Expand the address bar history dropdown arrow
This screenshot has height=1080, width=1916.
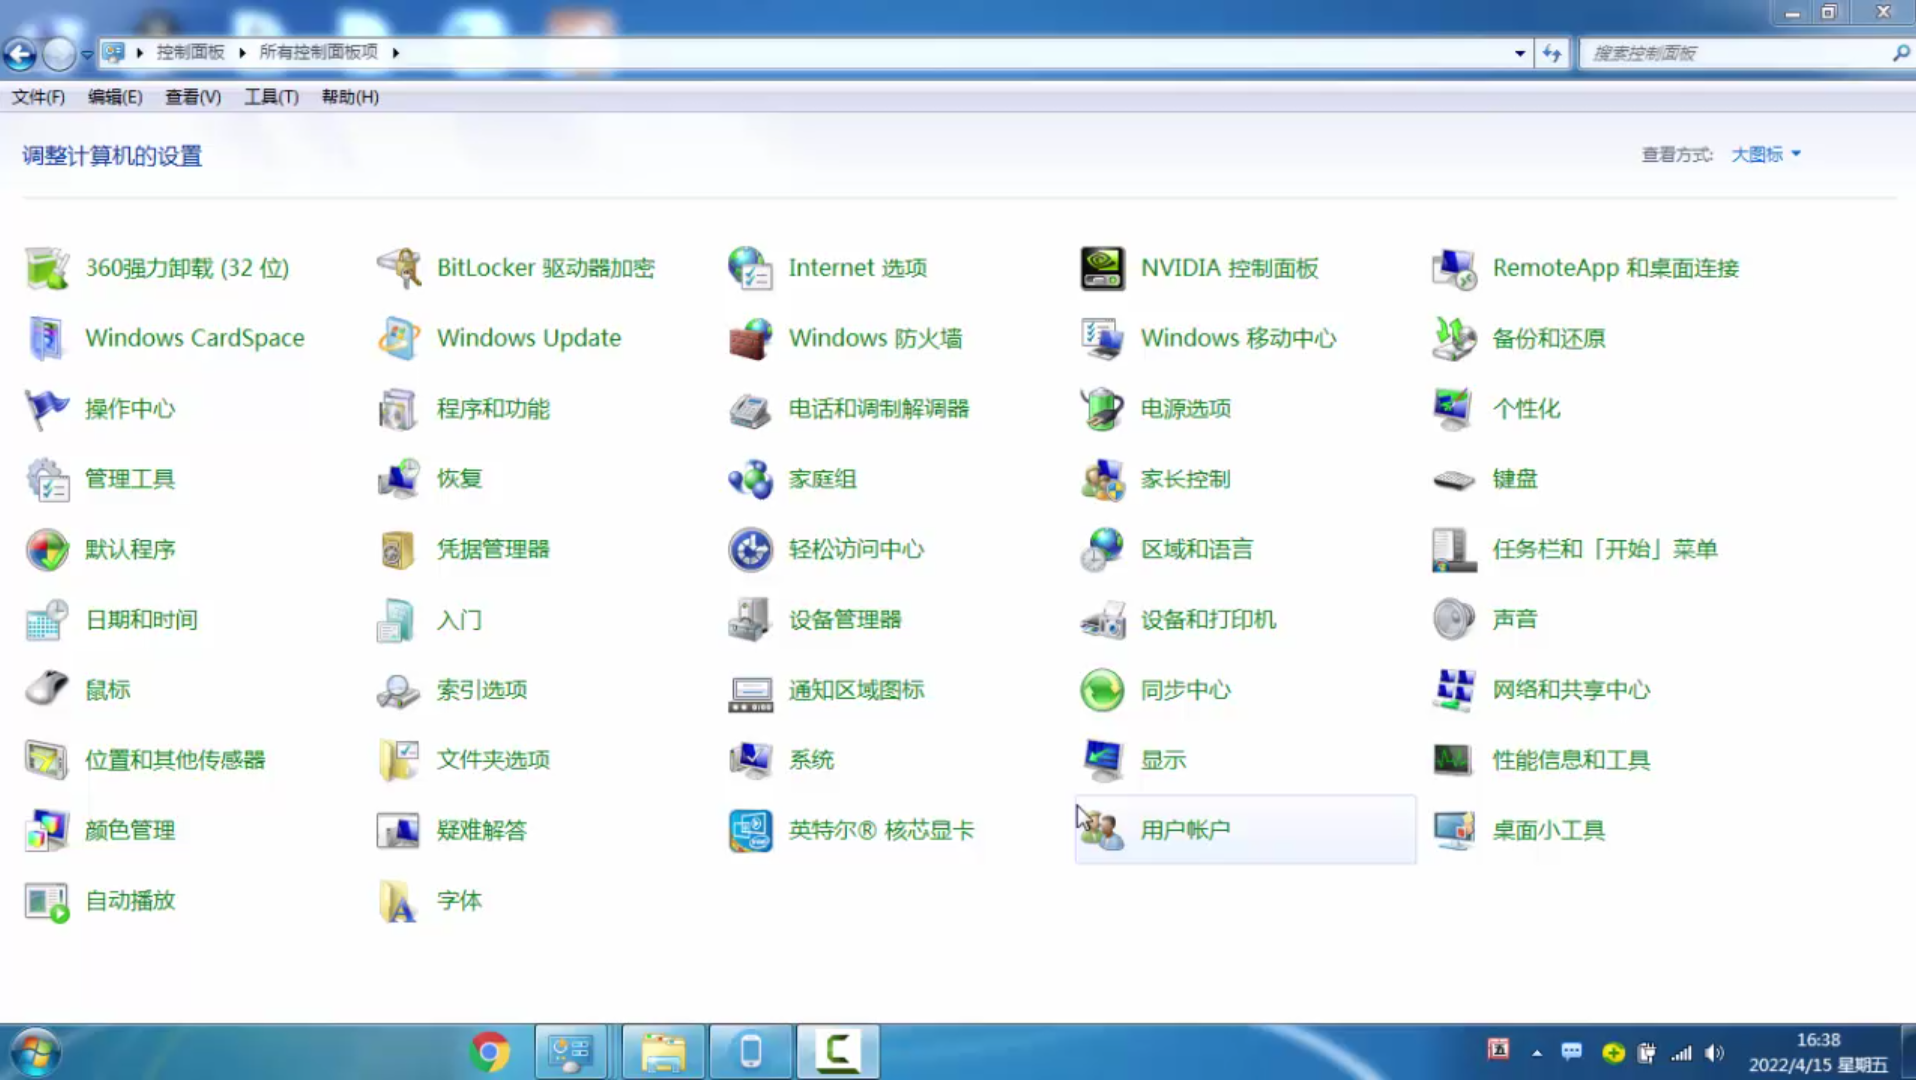tap(1520, 53)
